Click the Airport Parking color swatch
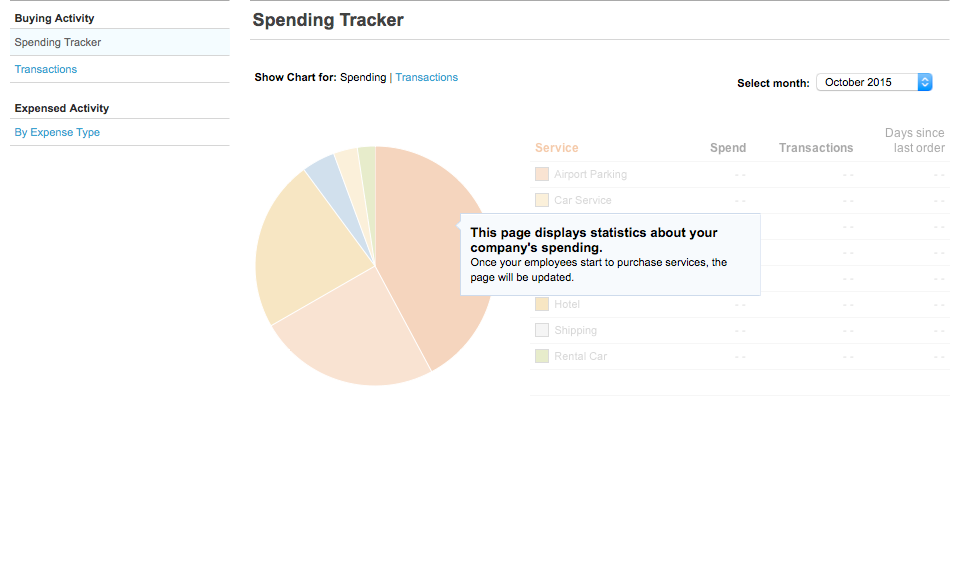This screenshot has width=960, height=573. (542, 174)
